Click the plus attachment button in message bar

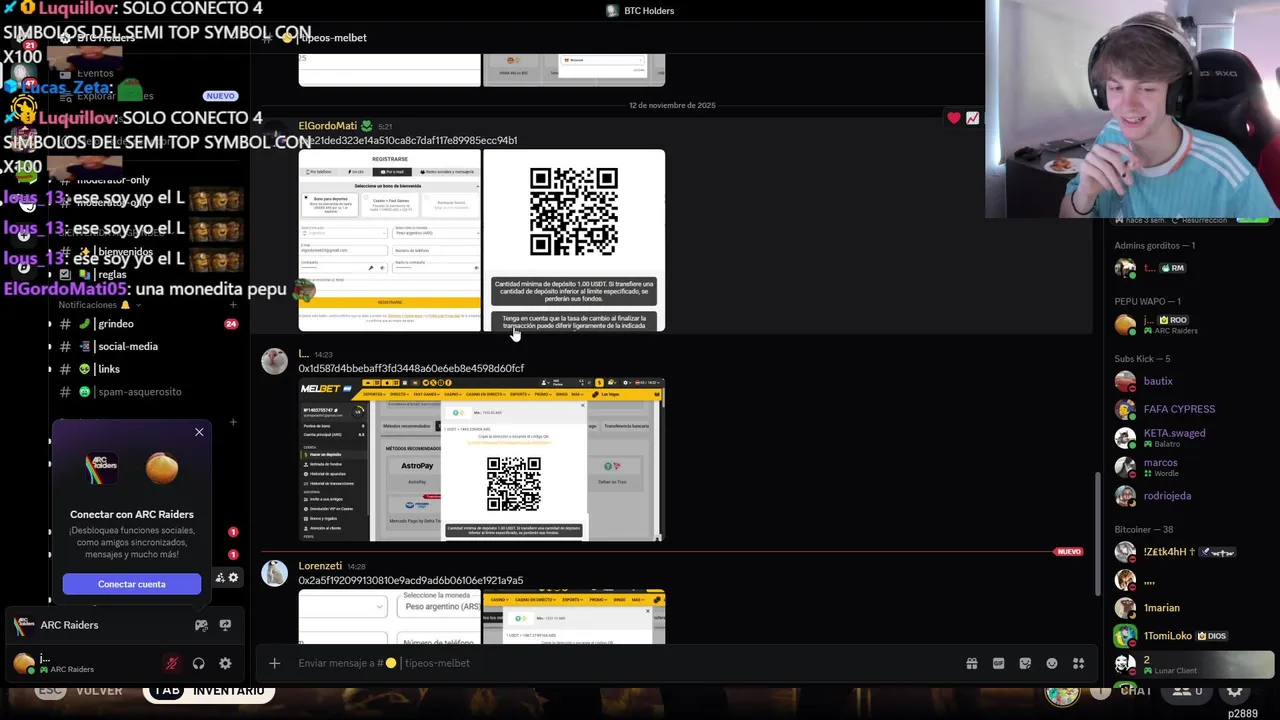(x=275, y=663)
